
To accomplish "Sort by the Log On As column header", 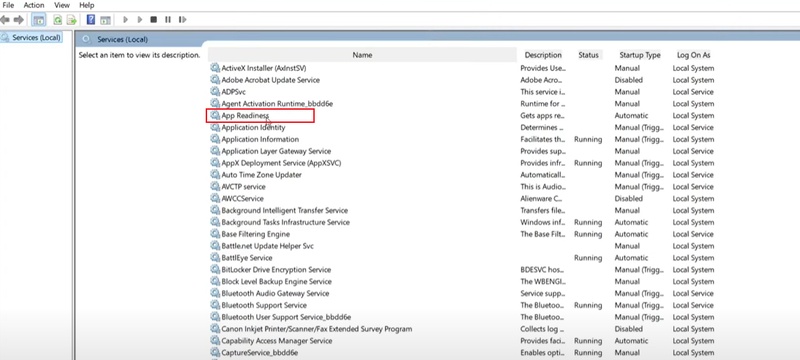I will [693, 55].
